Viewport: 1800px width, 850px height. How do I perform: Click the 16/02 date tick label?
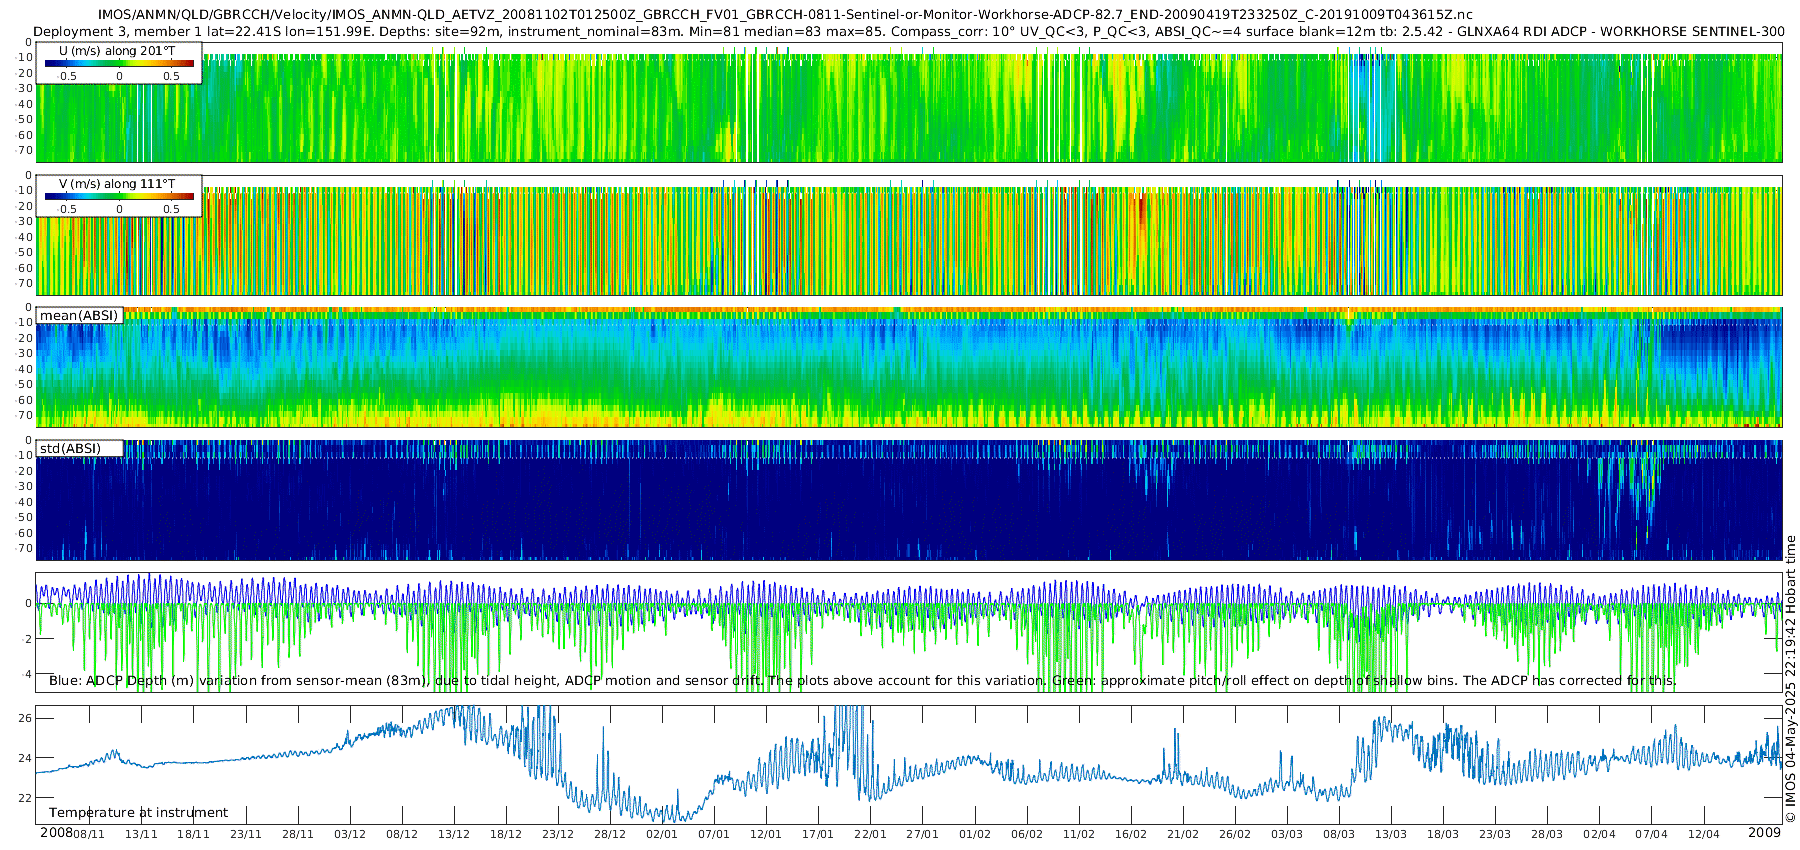(x=1131, y=834)
